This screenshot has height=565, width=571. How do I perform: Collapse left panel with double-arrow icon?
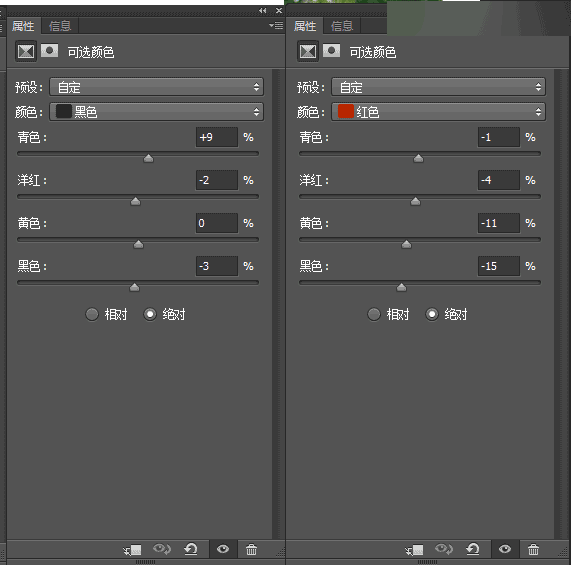click(x=263, y=11)
